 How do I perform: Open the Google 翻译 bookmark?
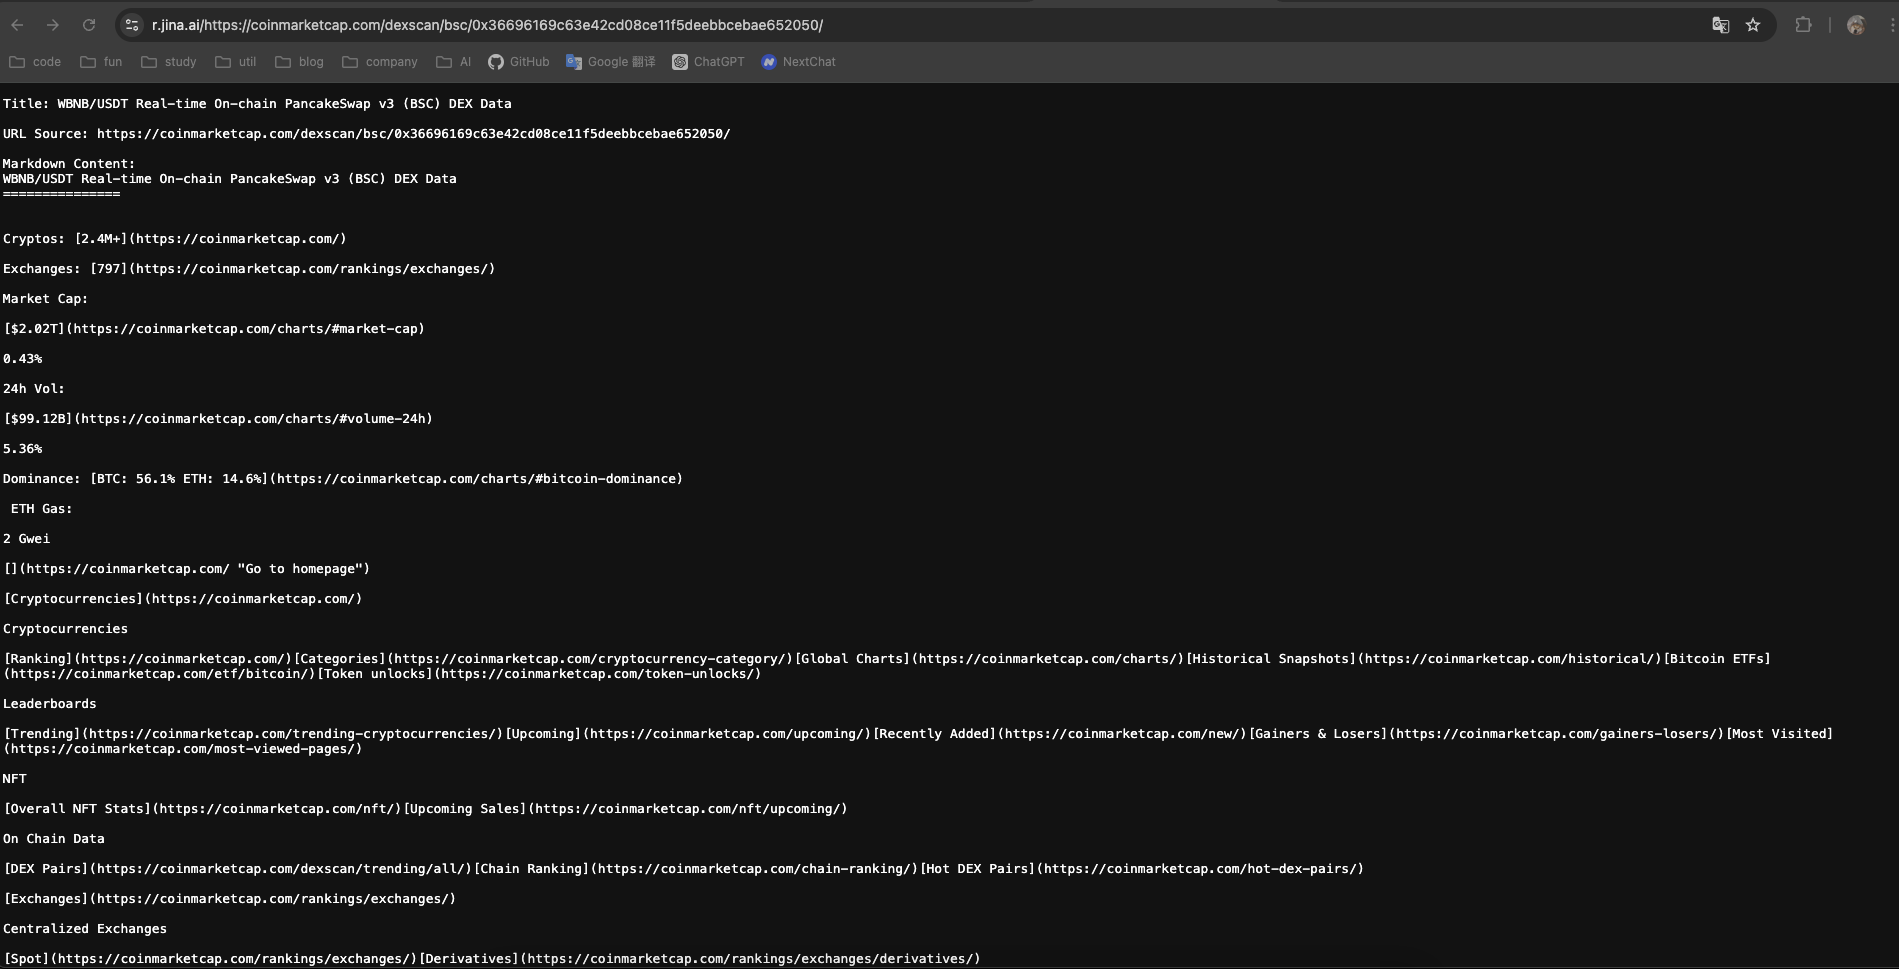coord(611,62)
